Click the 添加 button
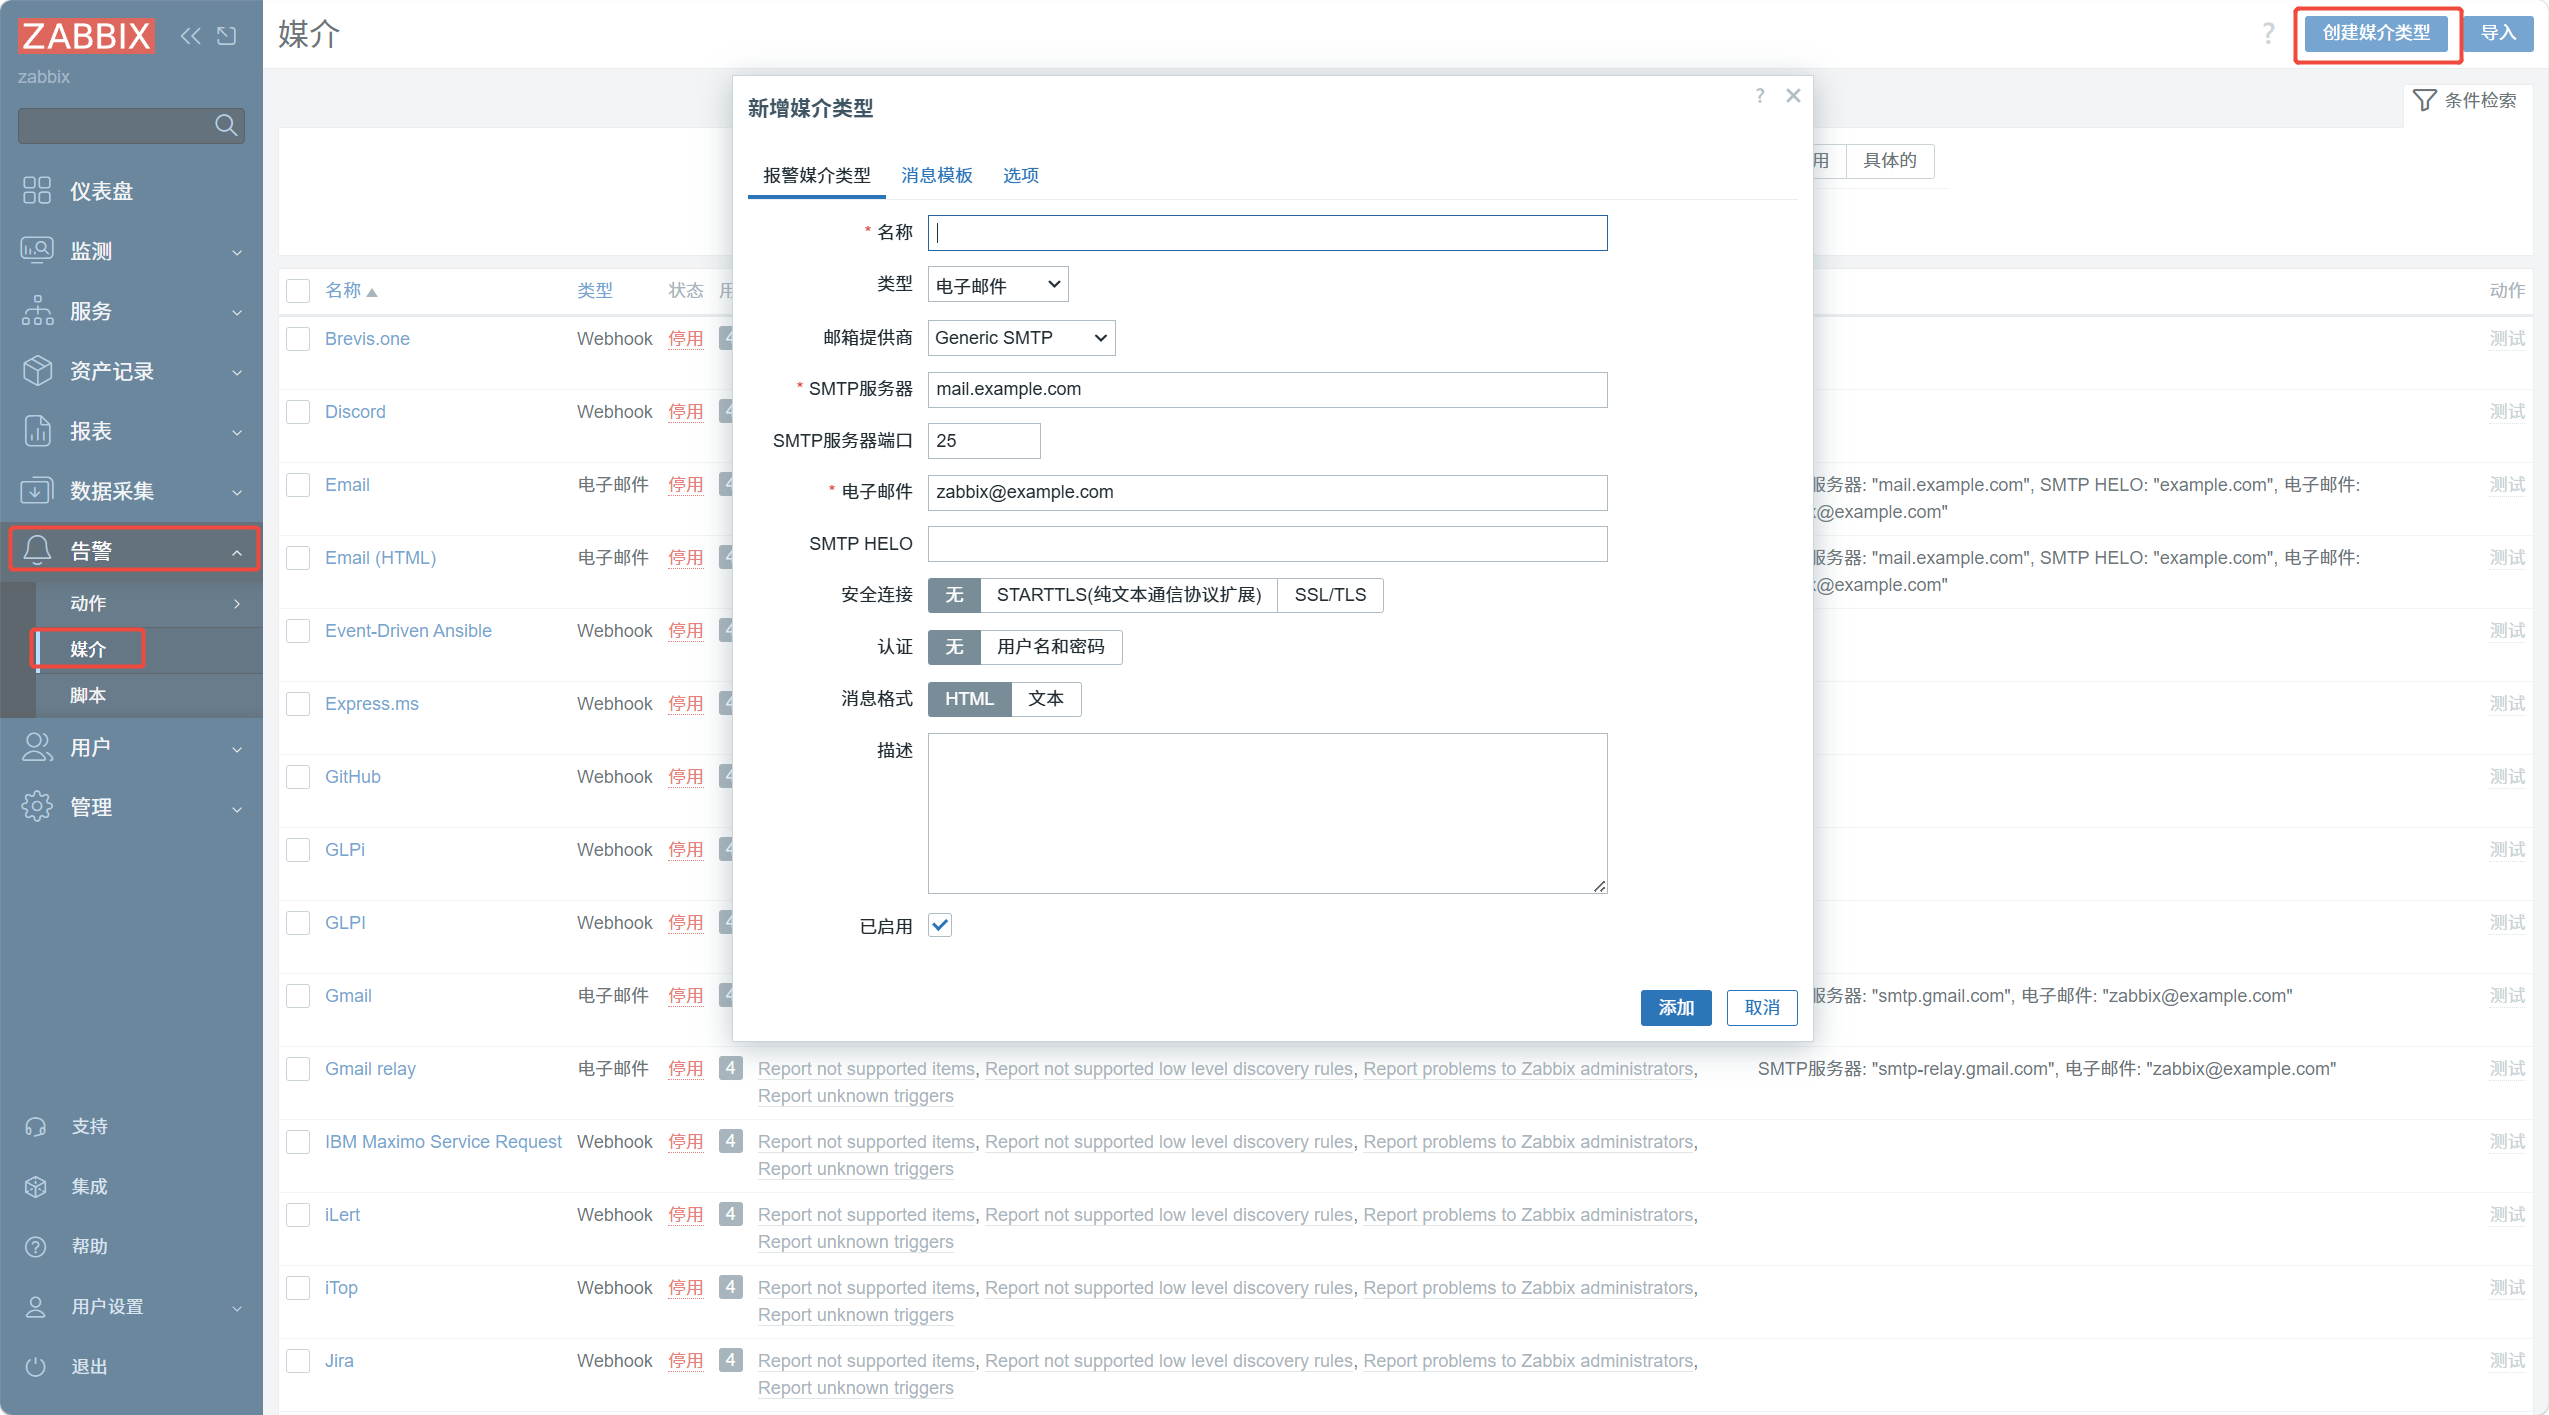Image resolution: width=2549 pixels, height=1415 pixels. point(1676,1008)
